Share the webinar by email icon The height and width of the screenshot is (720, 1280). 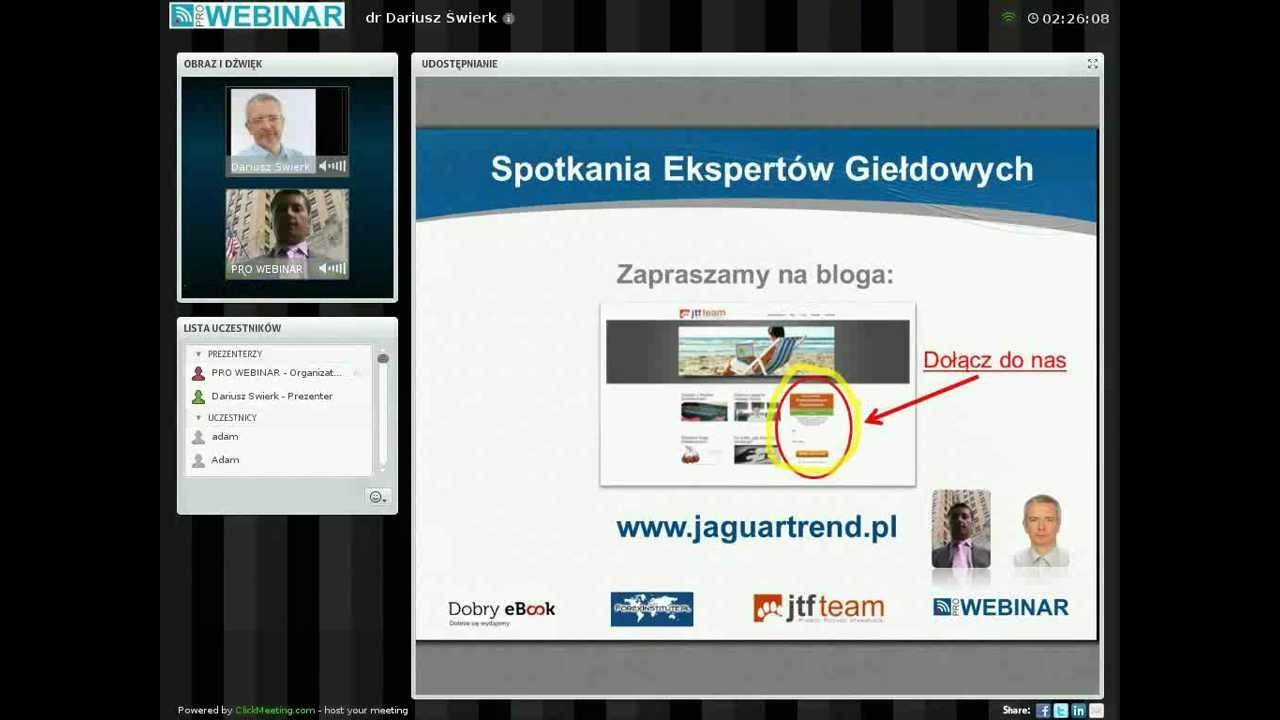pyautogui.click(x=1096, y=710)
